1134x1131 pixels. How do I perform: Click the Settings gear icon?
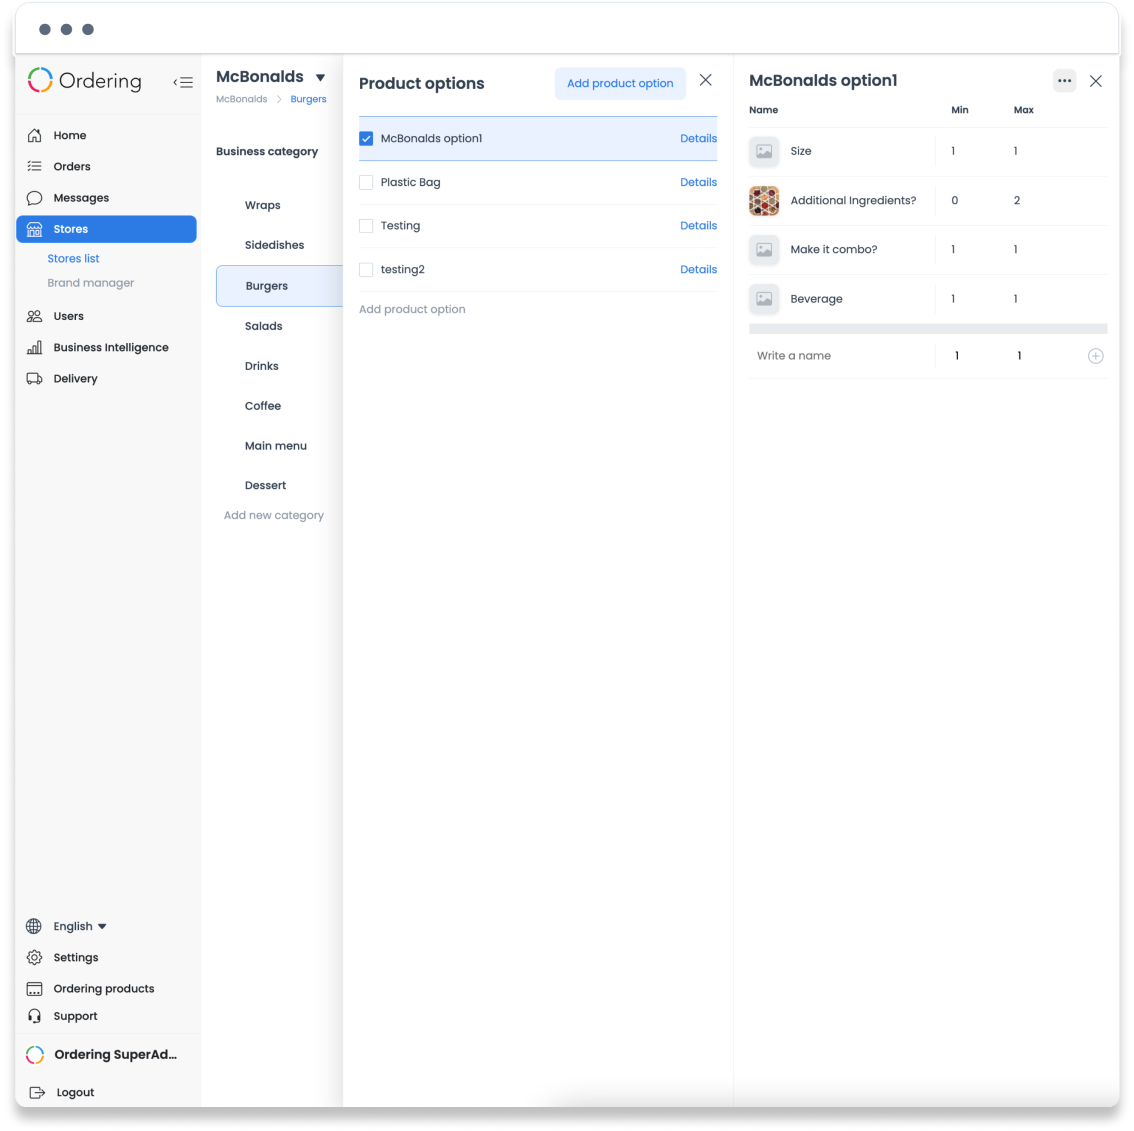click(x=34, y=957)
